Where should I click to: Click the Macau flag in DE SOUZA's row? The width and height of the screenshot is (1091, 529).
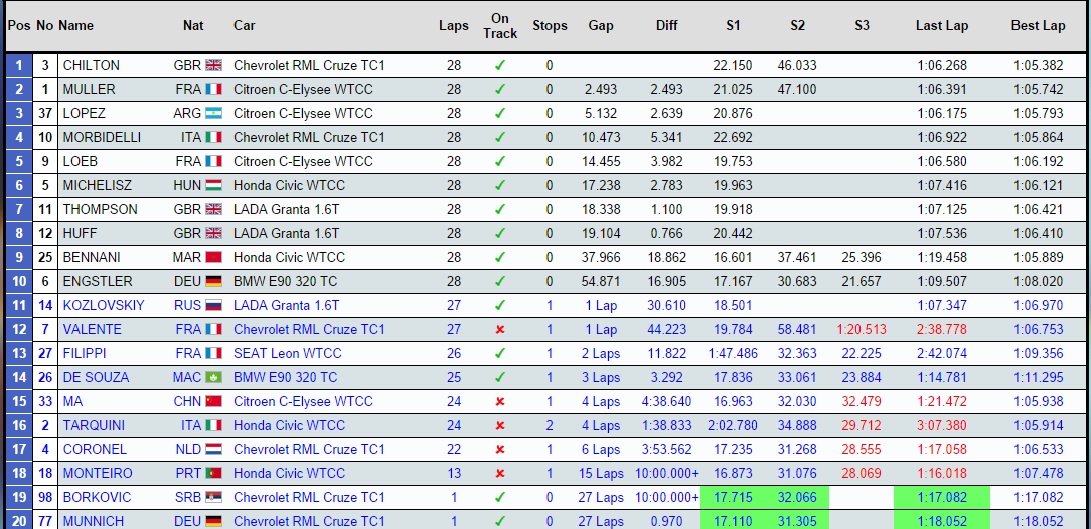point(213,377)
